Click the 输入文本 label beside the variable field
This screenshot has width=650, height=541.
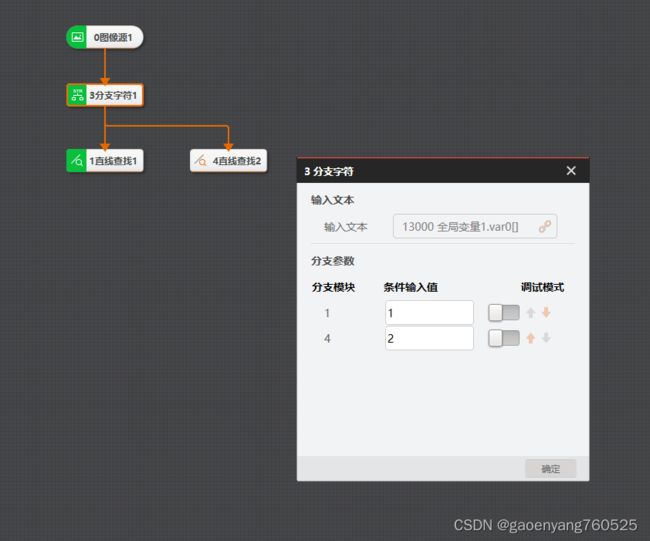tap(345, 227)
